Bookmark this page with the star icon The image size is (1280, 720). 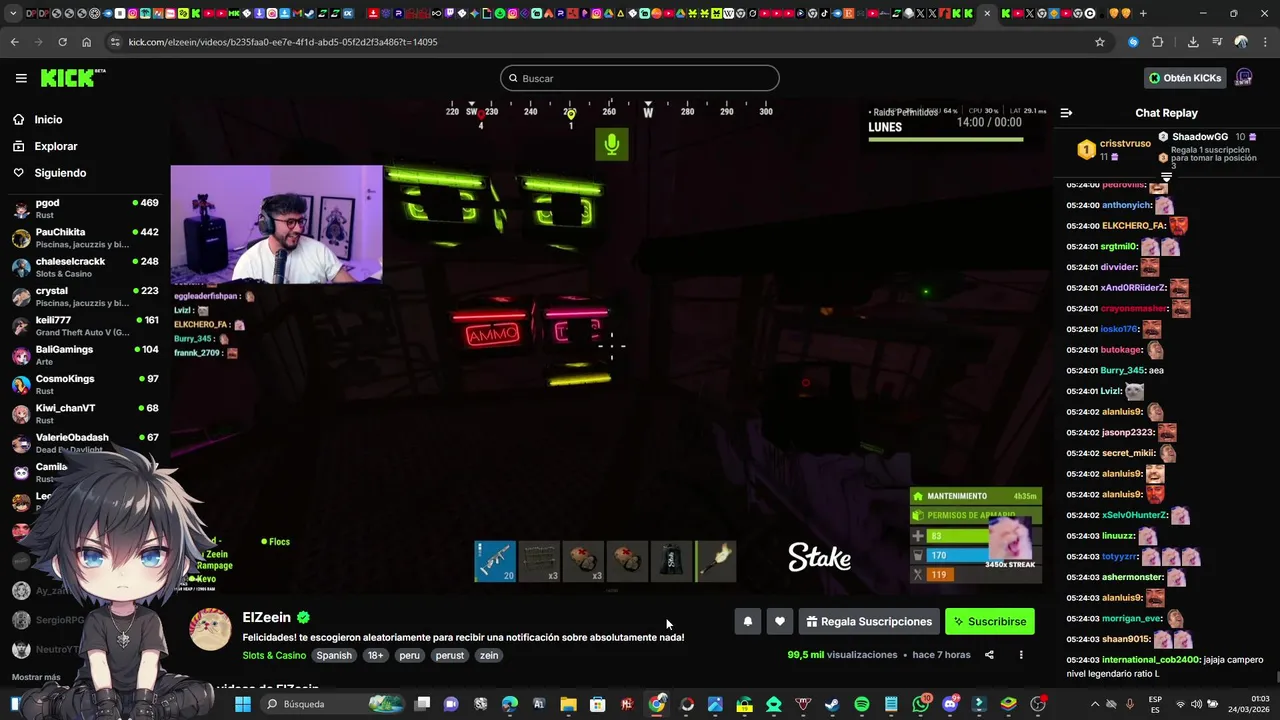[1100, 42]
